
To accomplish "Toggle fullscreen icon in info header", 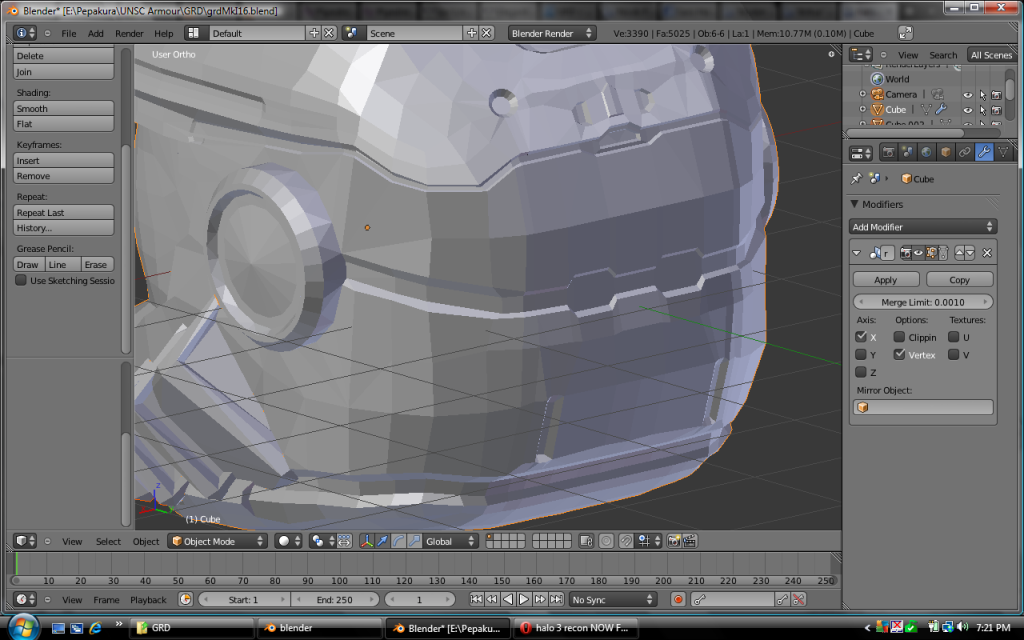I will pos(905,33).
